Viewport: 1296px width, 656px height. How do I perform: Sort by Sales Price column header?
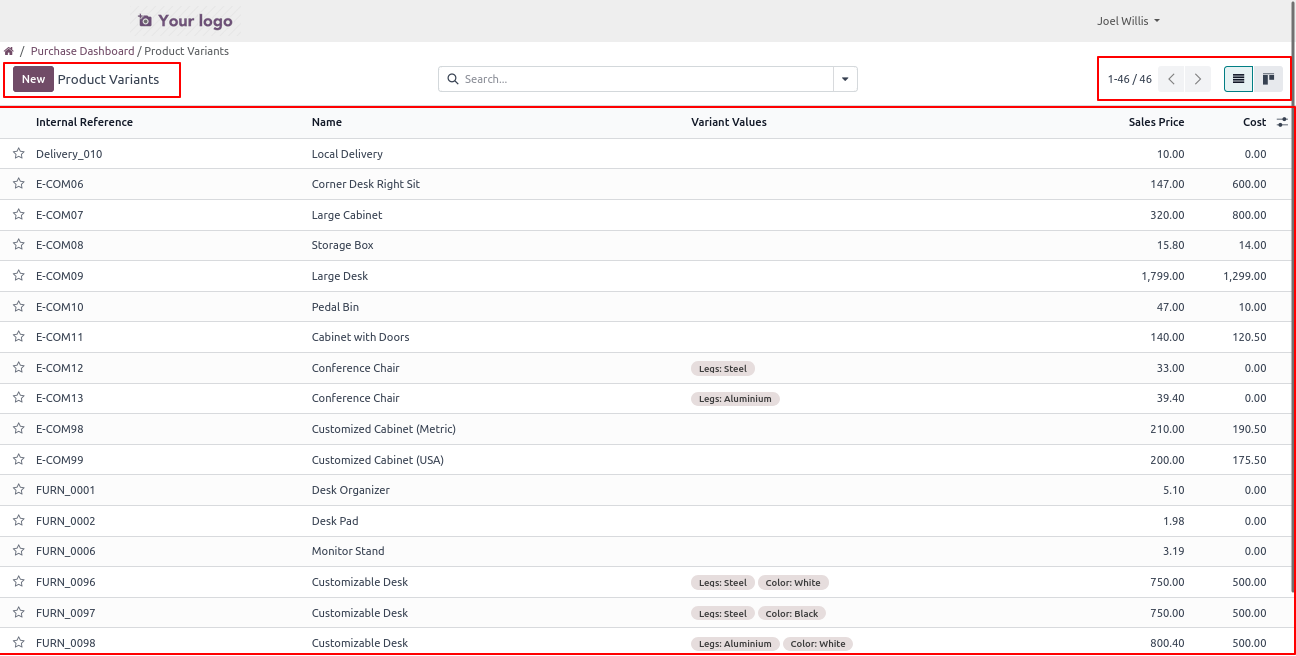click(x=1156, y=122)
